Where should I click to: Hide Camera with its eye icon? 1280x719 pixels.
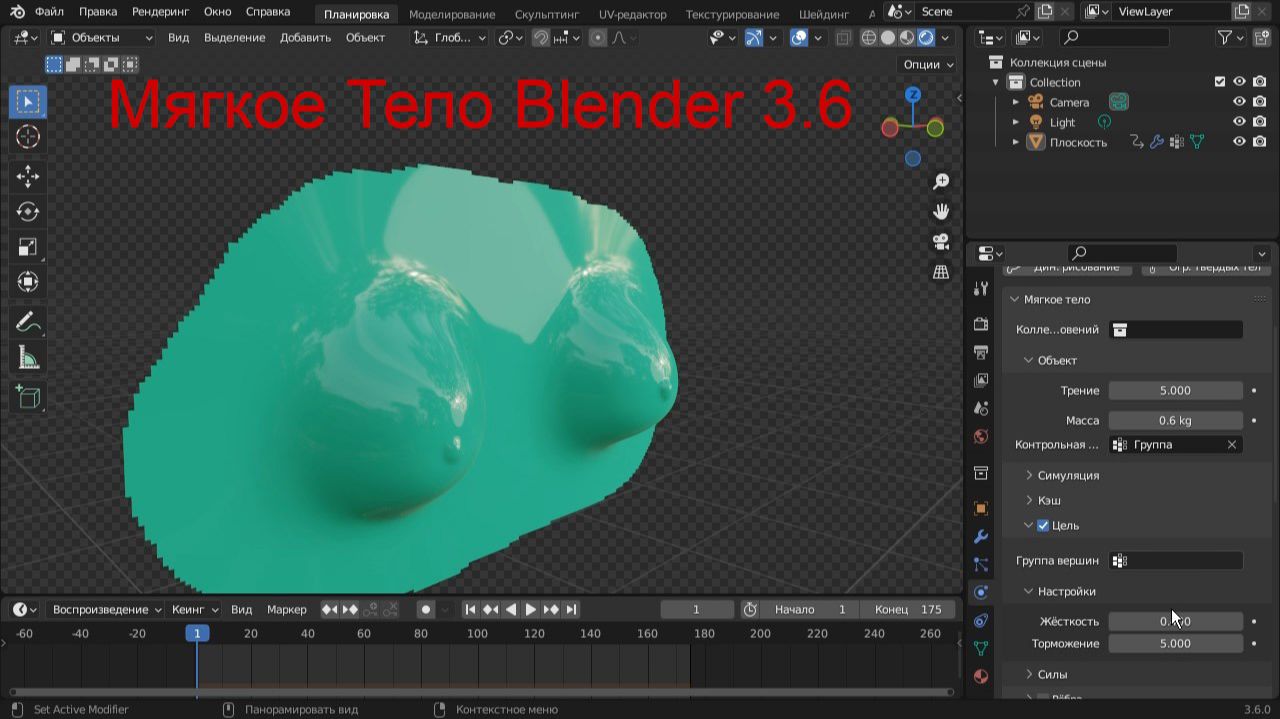tap(1239, 102)
